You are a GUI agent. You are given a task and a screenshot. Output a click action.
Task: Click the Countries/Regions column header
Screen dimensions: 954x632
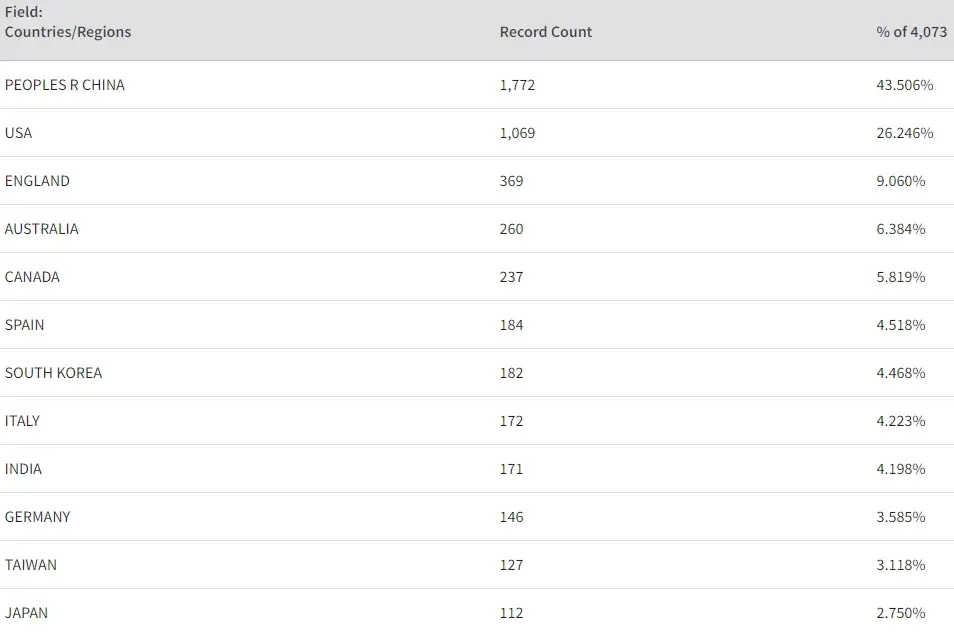point(68,32)
